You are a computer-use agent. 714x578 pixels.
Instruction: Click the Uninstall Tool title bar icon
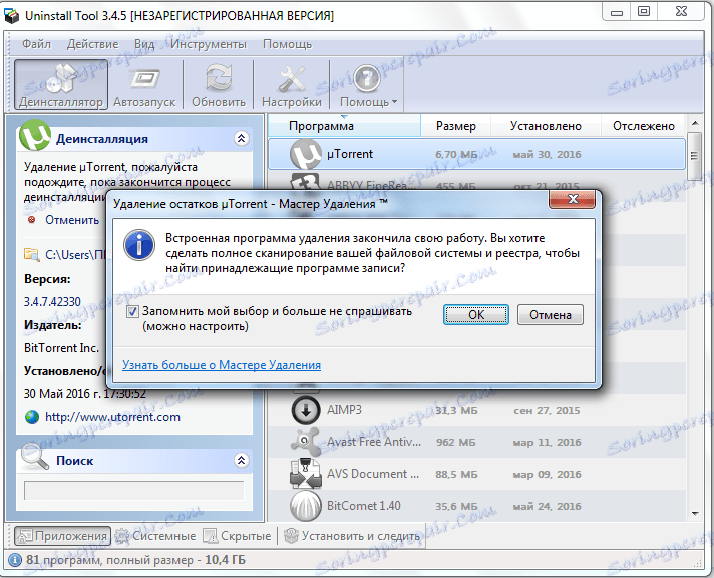(12, 16)
